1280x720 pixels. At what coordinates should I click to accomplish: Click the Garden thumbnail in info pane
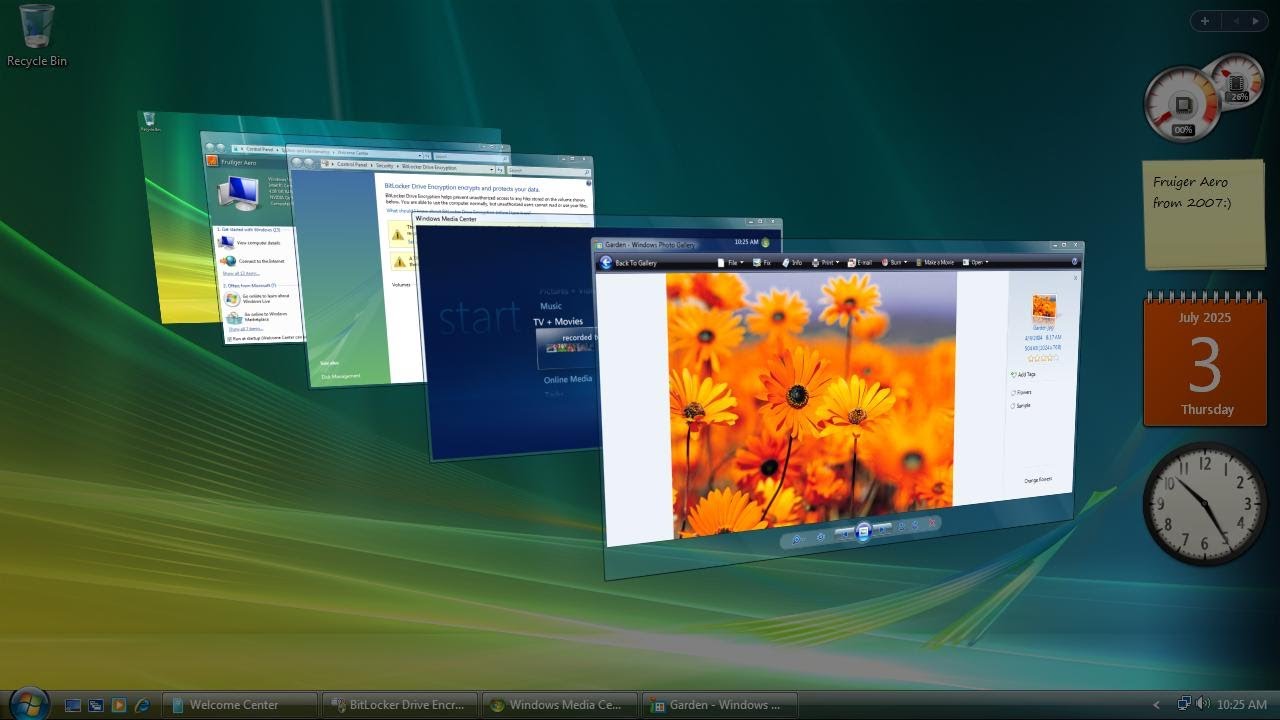(1044, 308)
